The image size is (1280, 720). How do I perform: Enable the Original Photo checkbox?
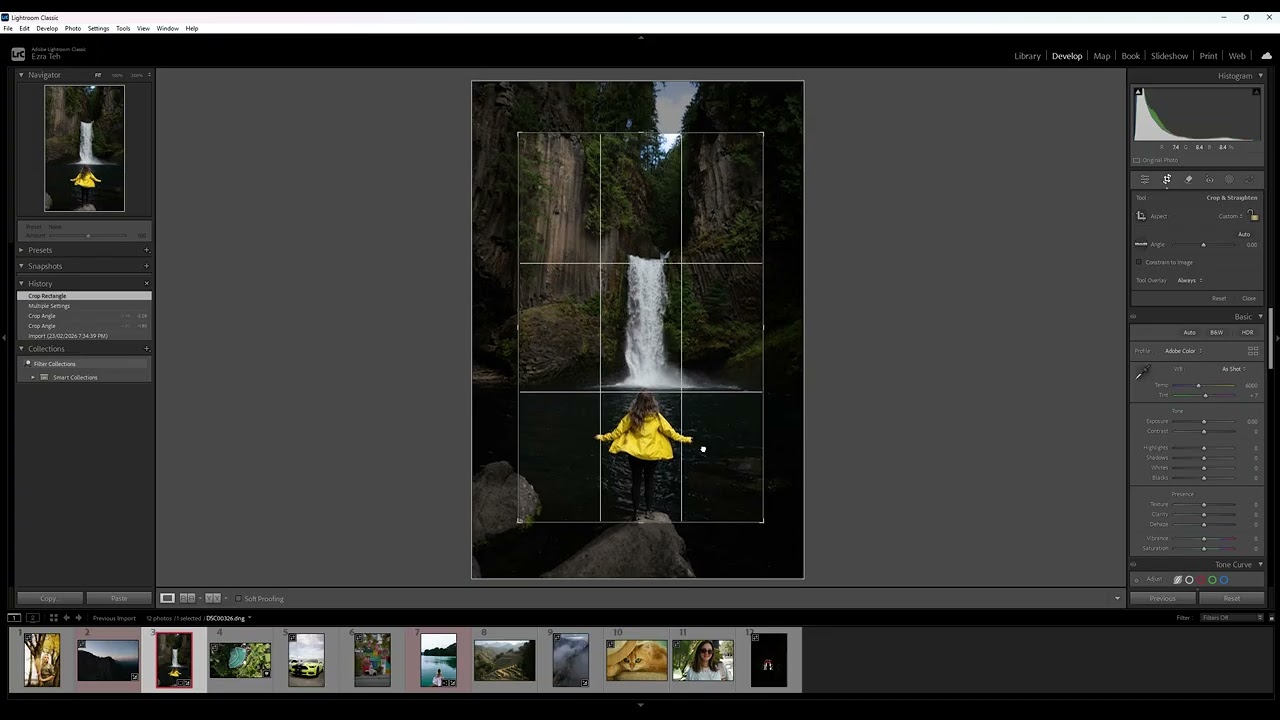tap(1137, 160)
